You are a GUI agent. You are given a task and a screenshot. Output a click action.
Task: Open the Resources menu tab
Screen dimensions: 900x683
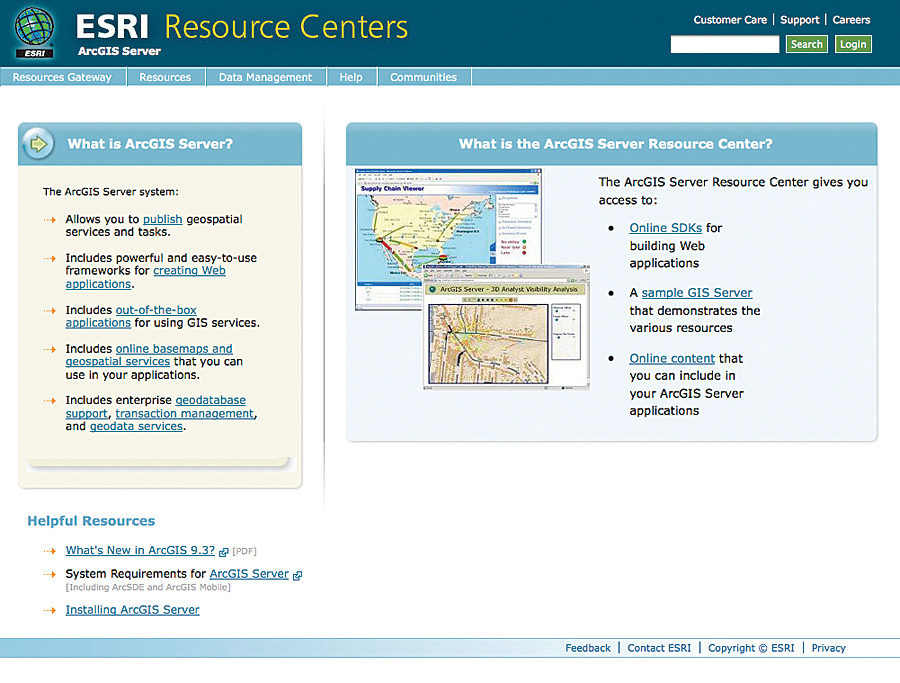coord(165,77)
